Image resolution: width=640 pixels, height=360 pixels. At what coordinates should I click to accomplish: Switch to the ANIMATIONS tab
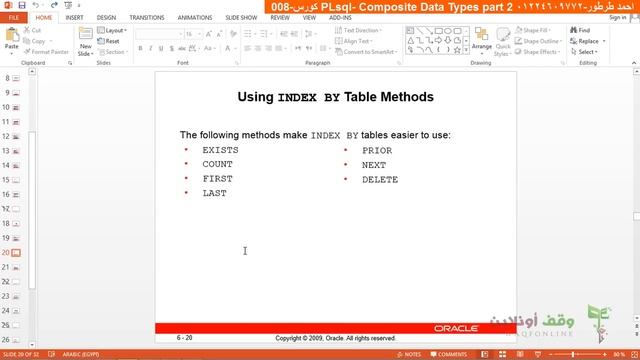coord(195,18)
